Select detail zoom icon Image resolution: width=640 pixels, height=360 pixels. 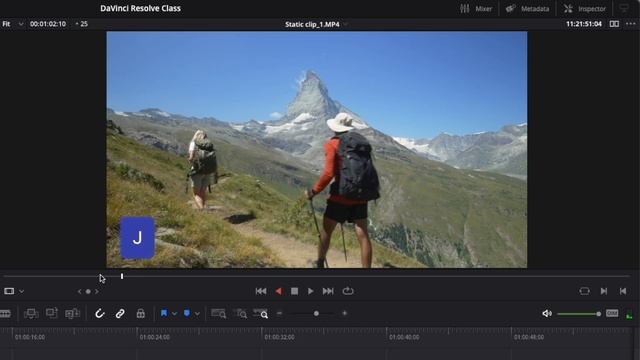tap(240, 313)
